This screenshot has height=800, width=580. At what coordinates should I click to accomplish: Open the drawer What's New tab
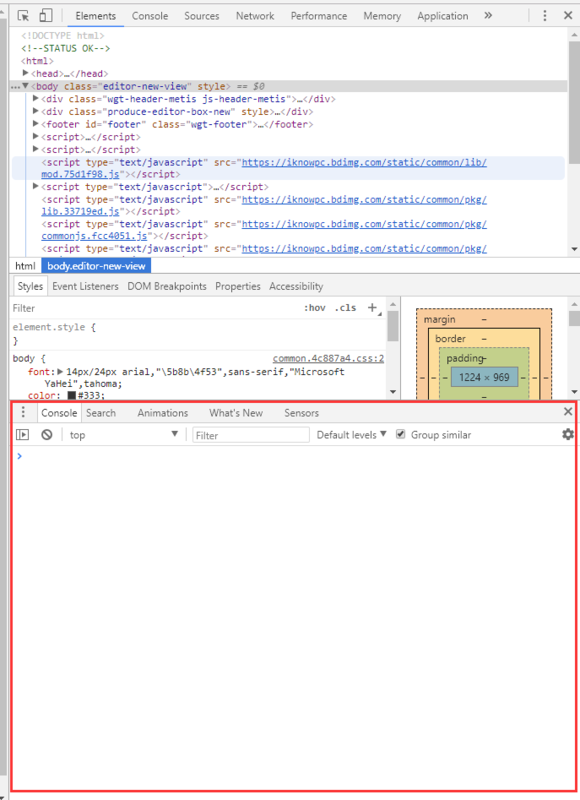tap(236, 413)
